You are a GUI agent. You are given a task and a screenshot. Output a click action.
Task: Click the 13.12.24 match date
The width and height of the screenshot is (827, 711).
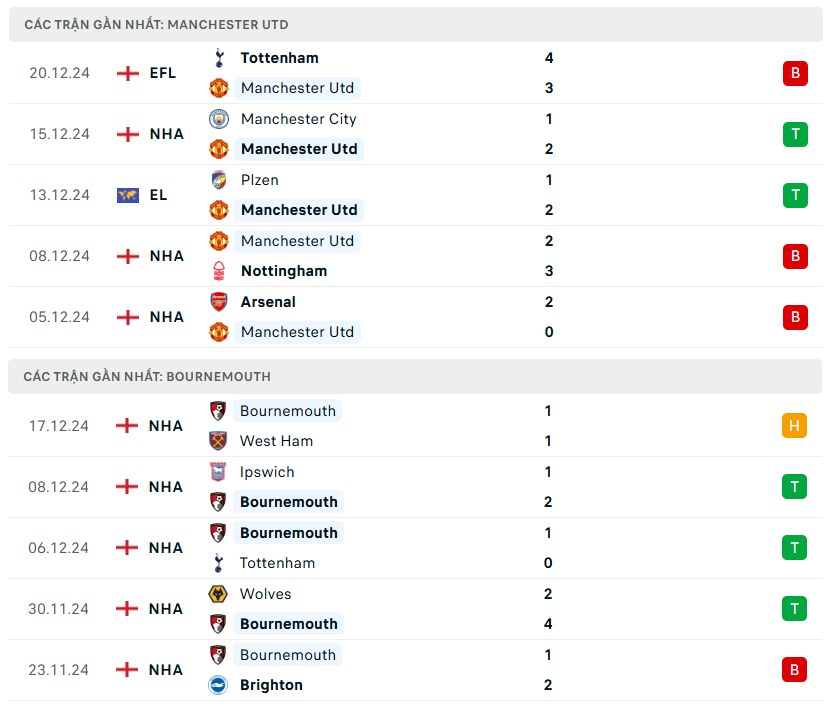pos(59,195)
